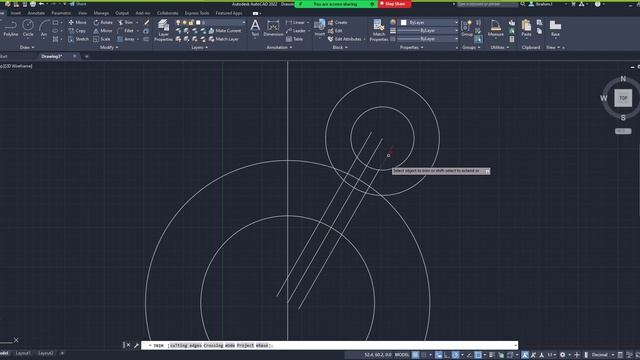Screen dimensions: 640x360
Task: Expand the Block panel
Action: pos(340,47)
